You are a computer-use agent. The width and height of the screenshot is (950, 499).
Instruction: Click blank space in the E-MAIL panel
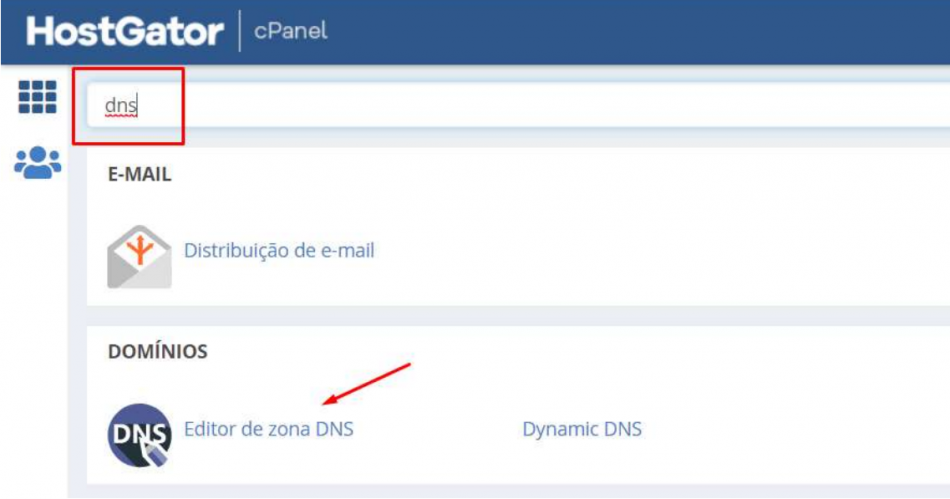(650, 250)
